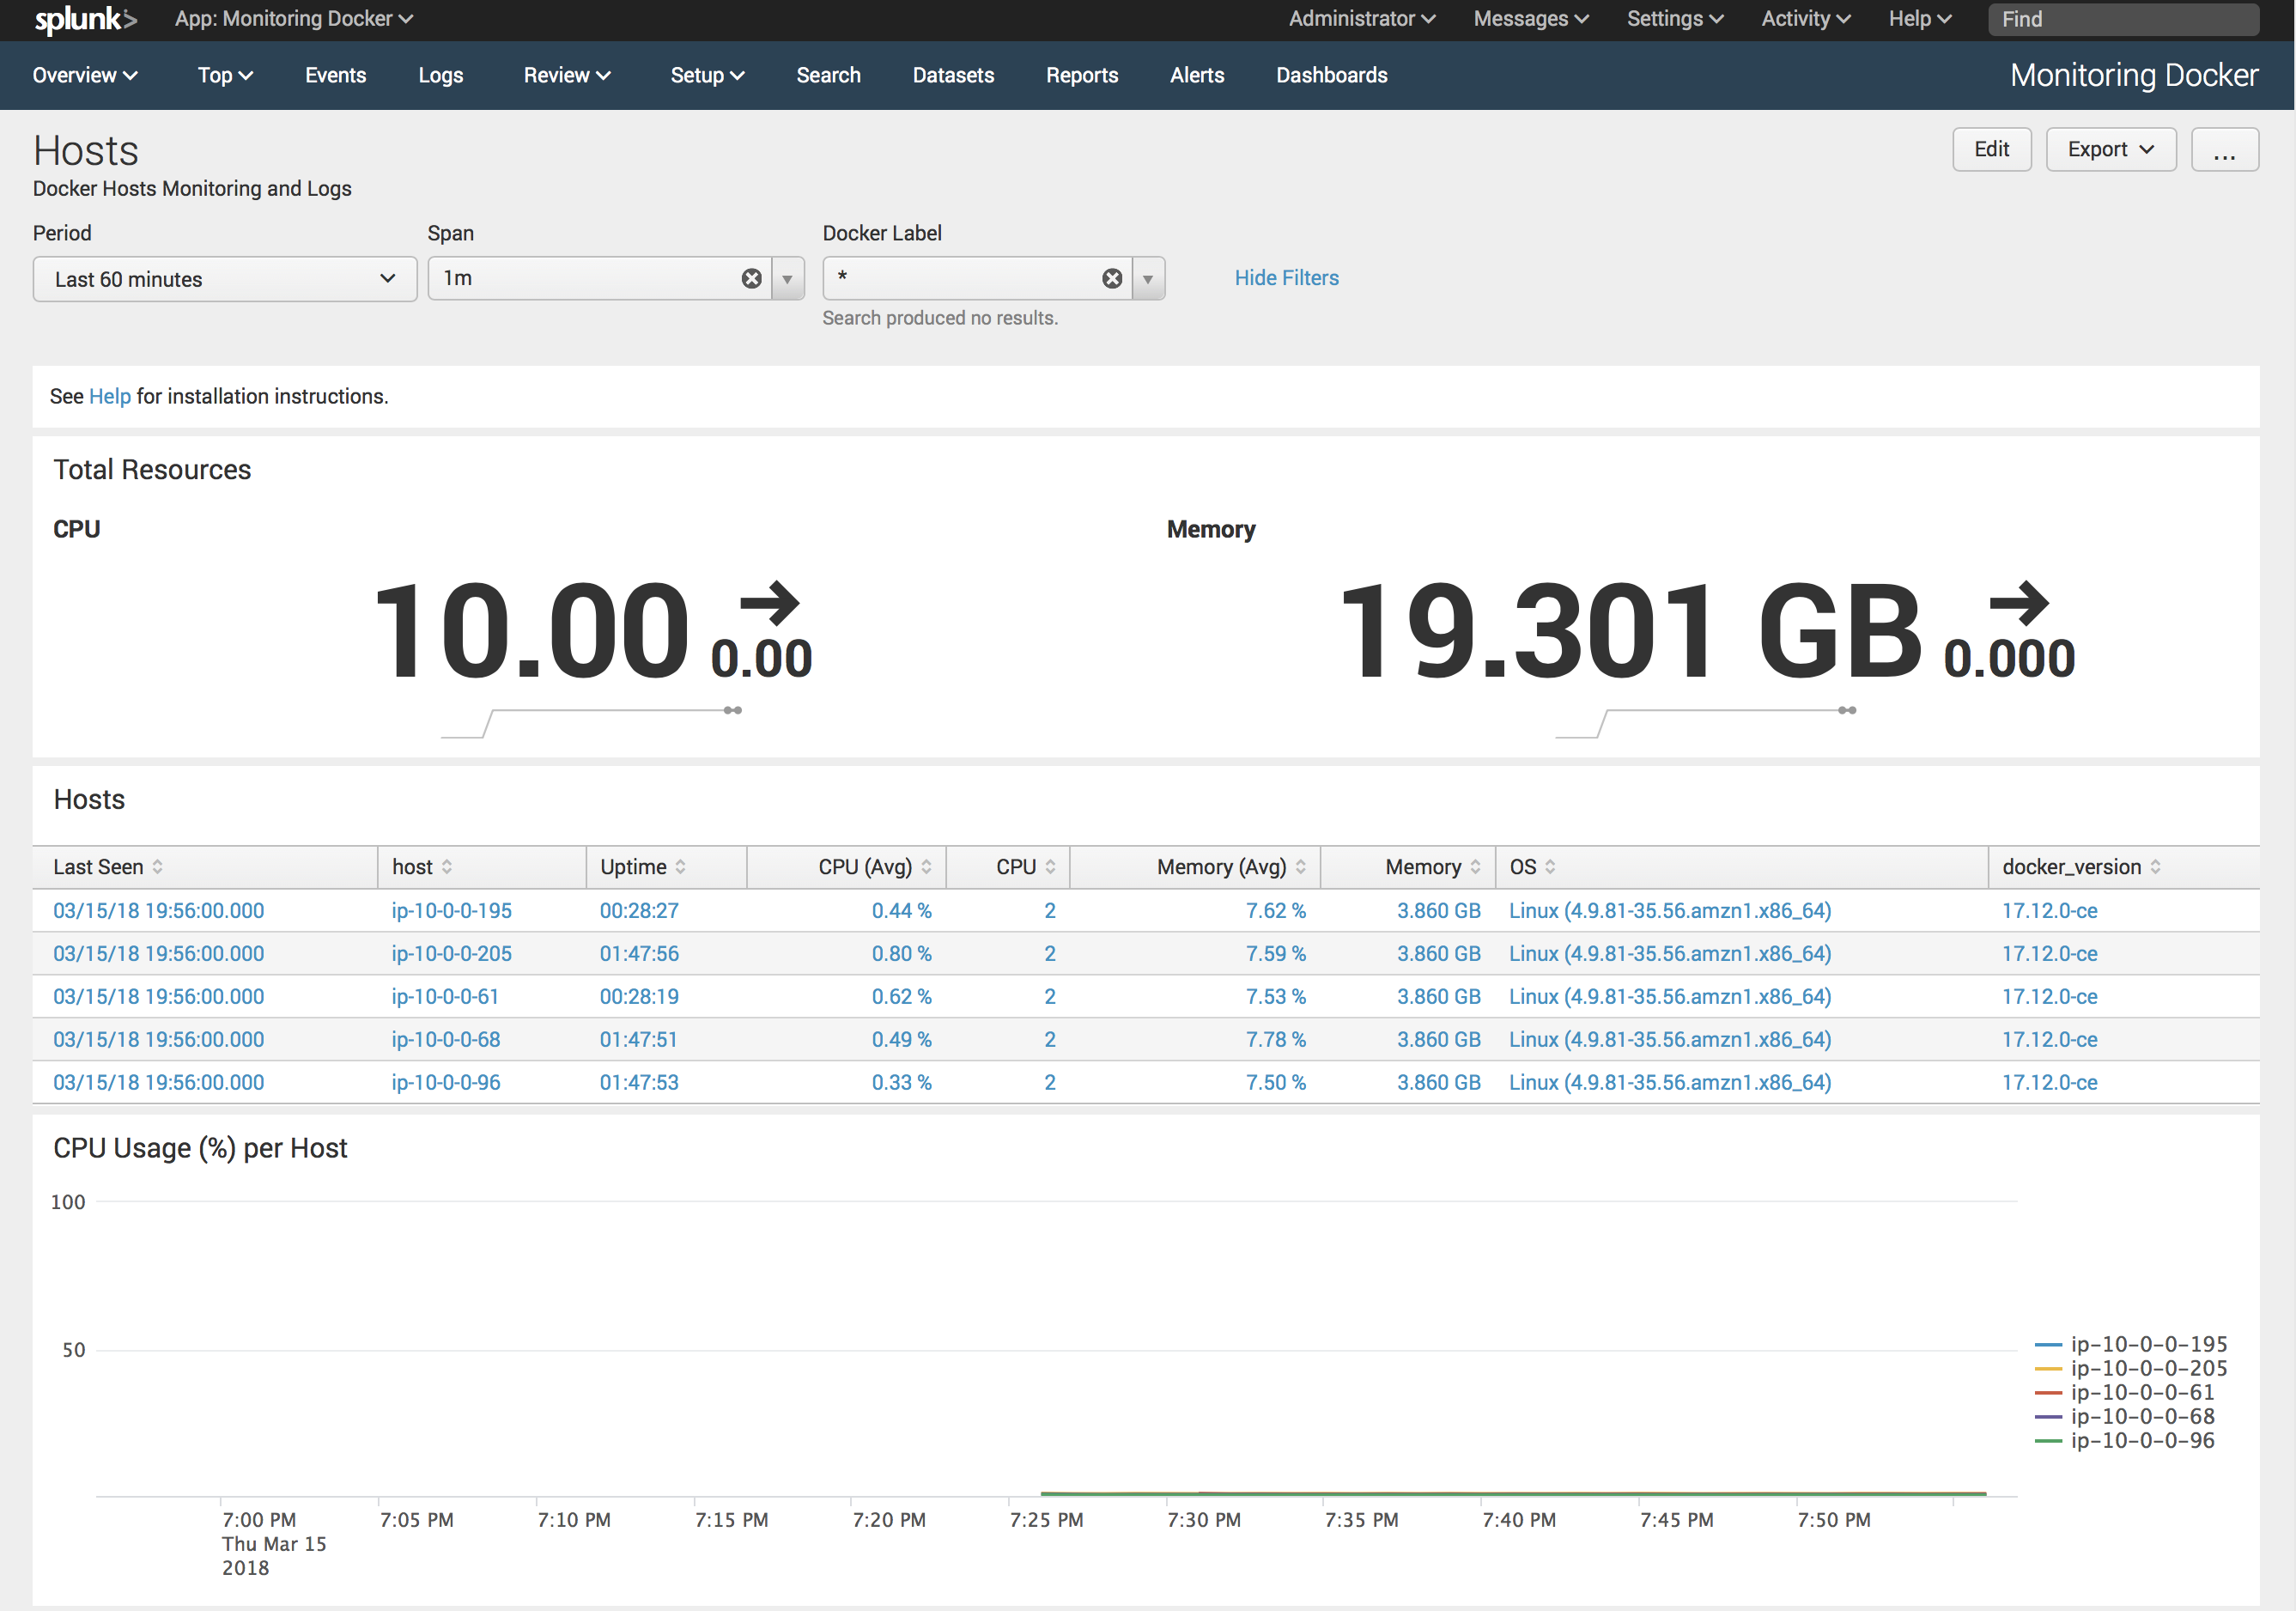Click the 7.78 % memory average cell
This screenshot has width=2296, height=1611.
click(1275, 1040)
